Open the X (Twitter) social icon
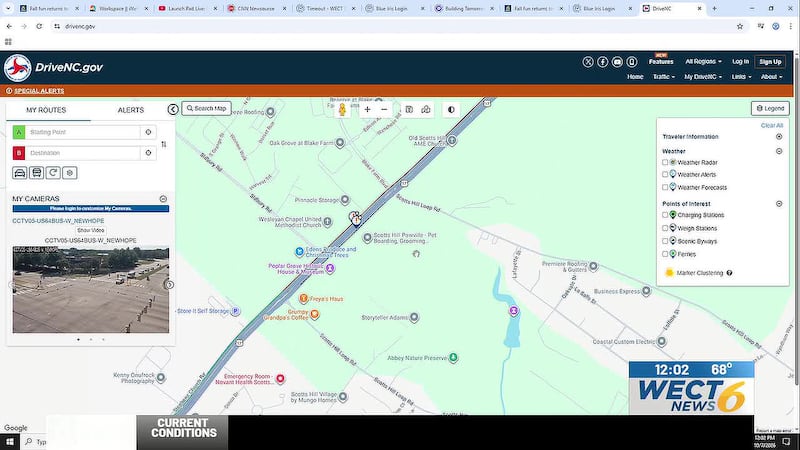 [588, 62]
